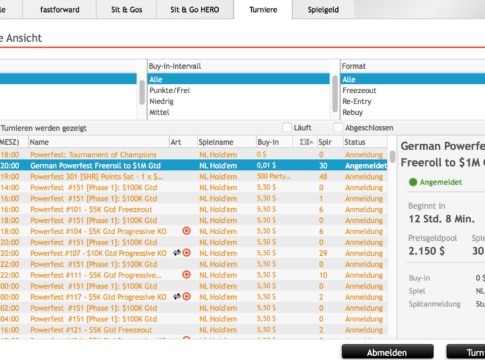Click the knockout target icon in Powerfest #107 row

(187, 253)
